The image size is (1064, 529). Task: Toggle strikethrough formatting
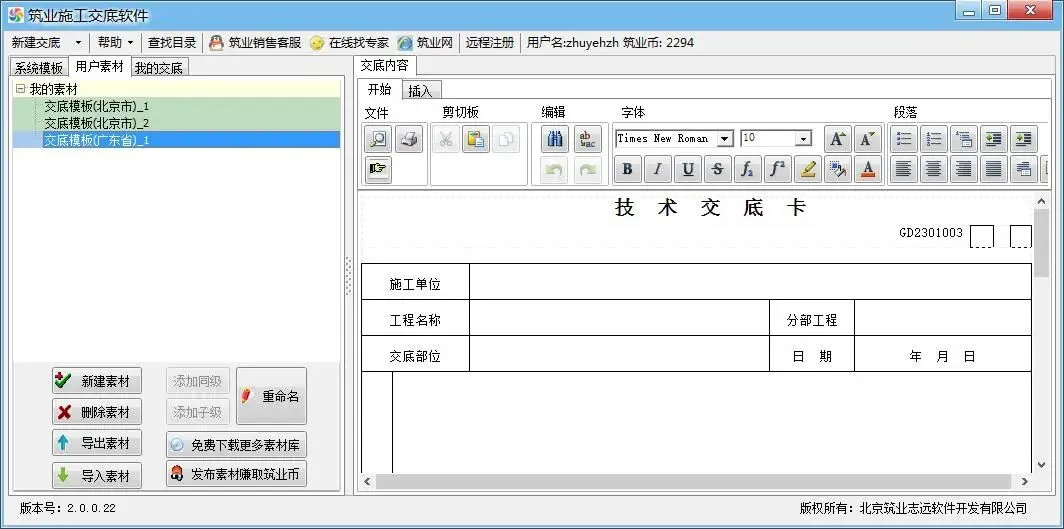pos(717,170)
